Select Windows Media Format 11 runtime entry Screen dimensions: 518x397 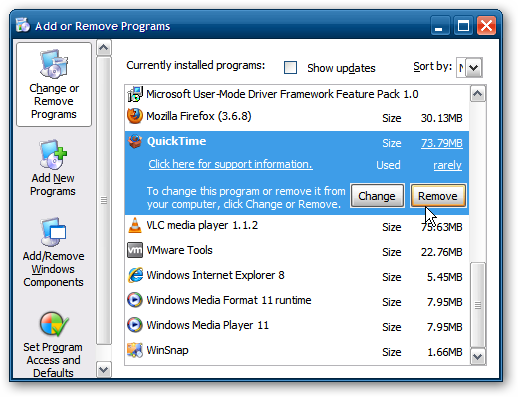pos(297,301)
